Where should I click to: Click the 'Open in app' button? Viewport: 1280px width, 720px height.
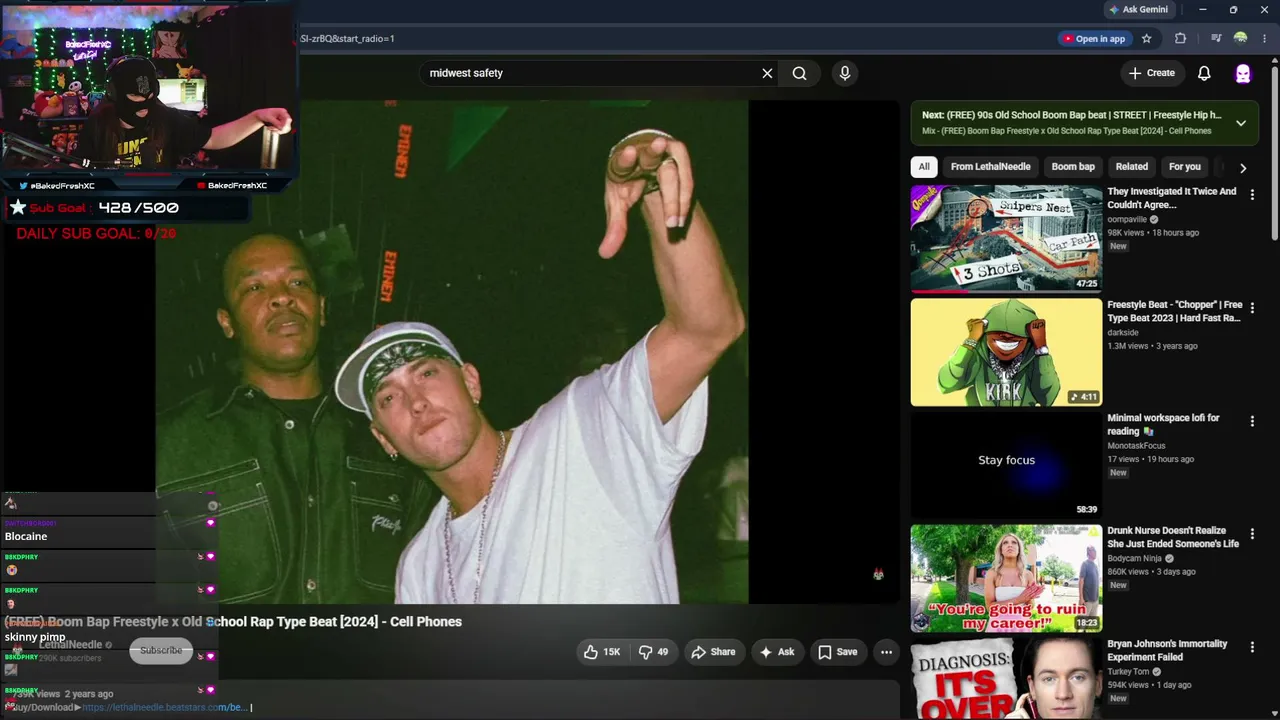pyautogui.click(x=1094, y=39)
